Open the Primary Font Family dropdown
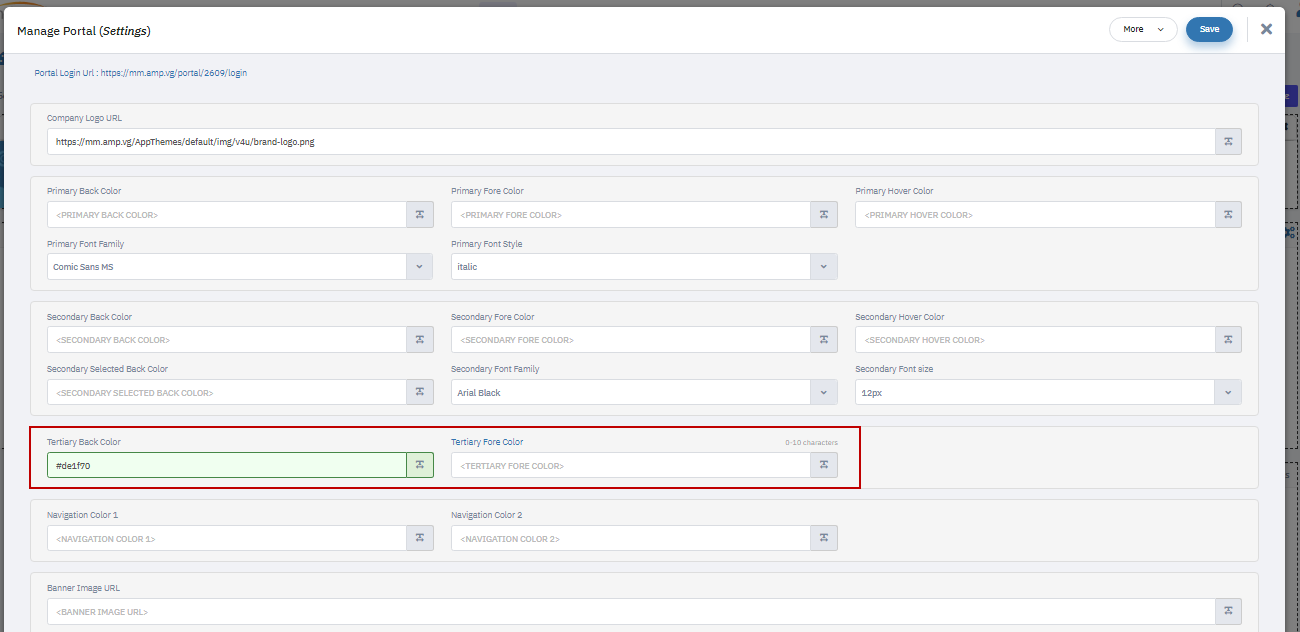 tap(420, 267)
